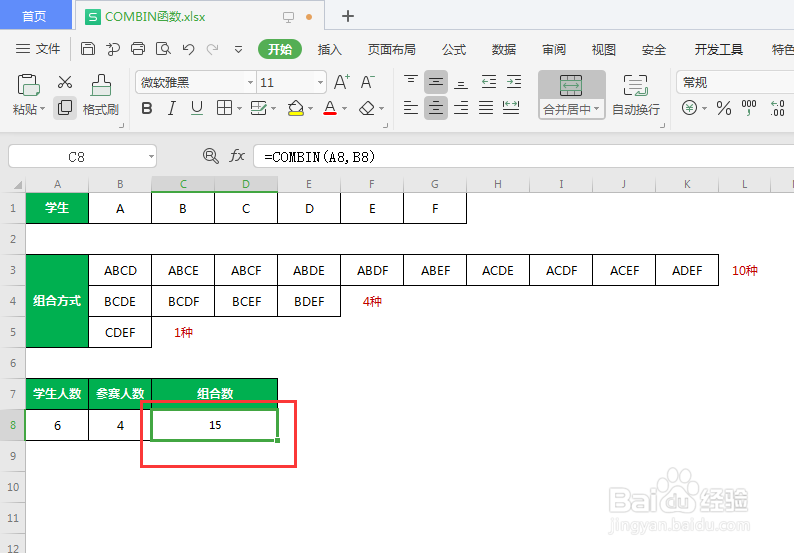Expand borders dropdown arrow
Viewport: 794px width, 553px height.
point(239,108)
